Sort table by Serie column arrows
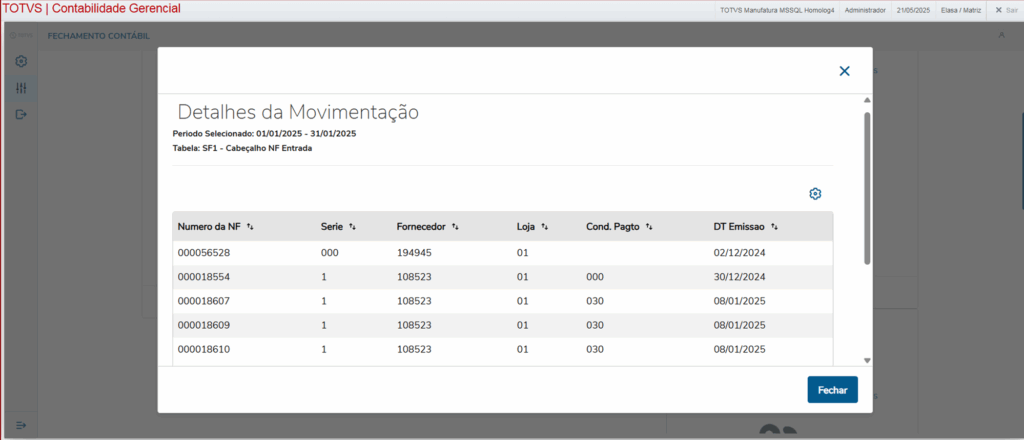This screenshot has height=440, width=1024. pos(353,227)
